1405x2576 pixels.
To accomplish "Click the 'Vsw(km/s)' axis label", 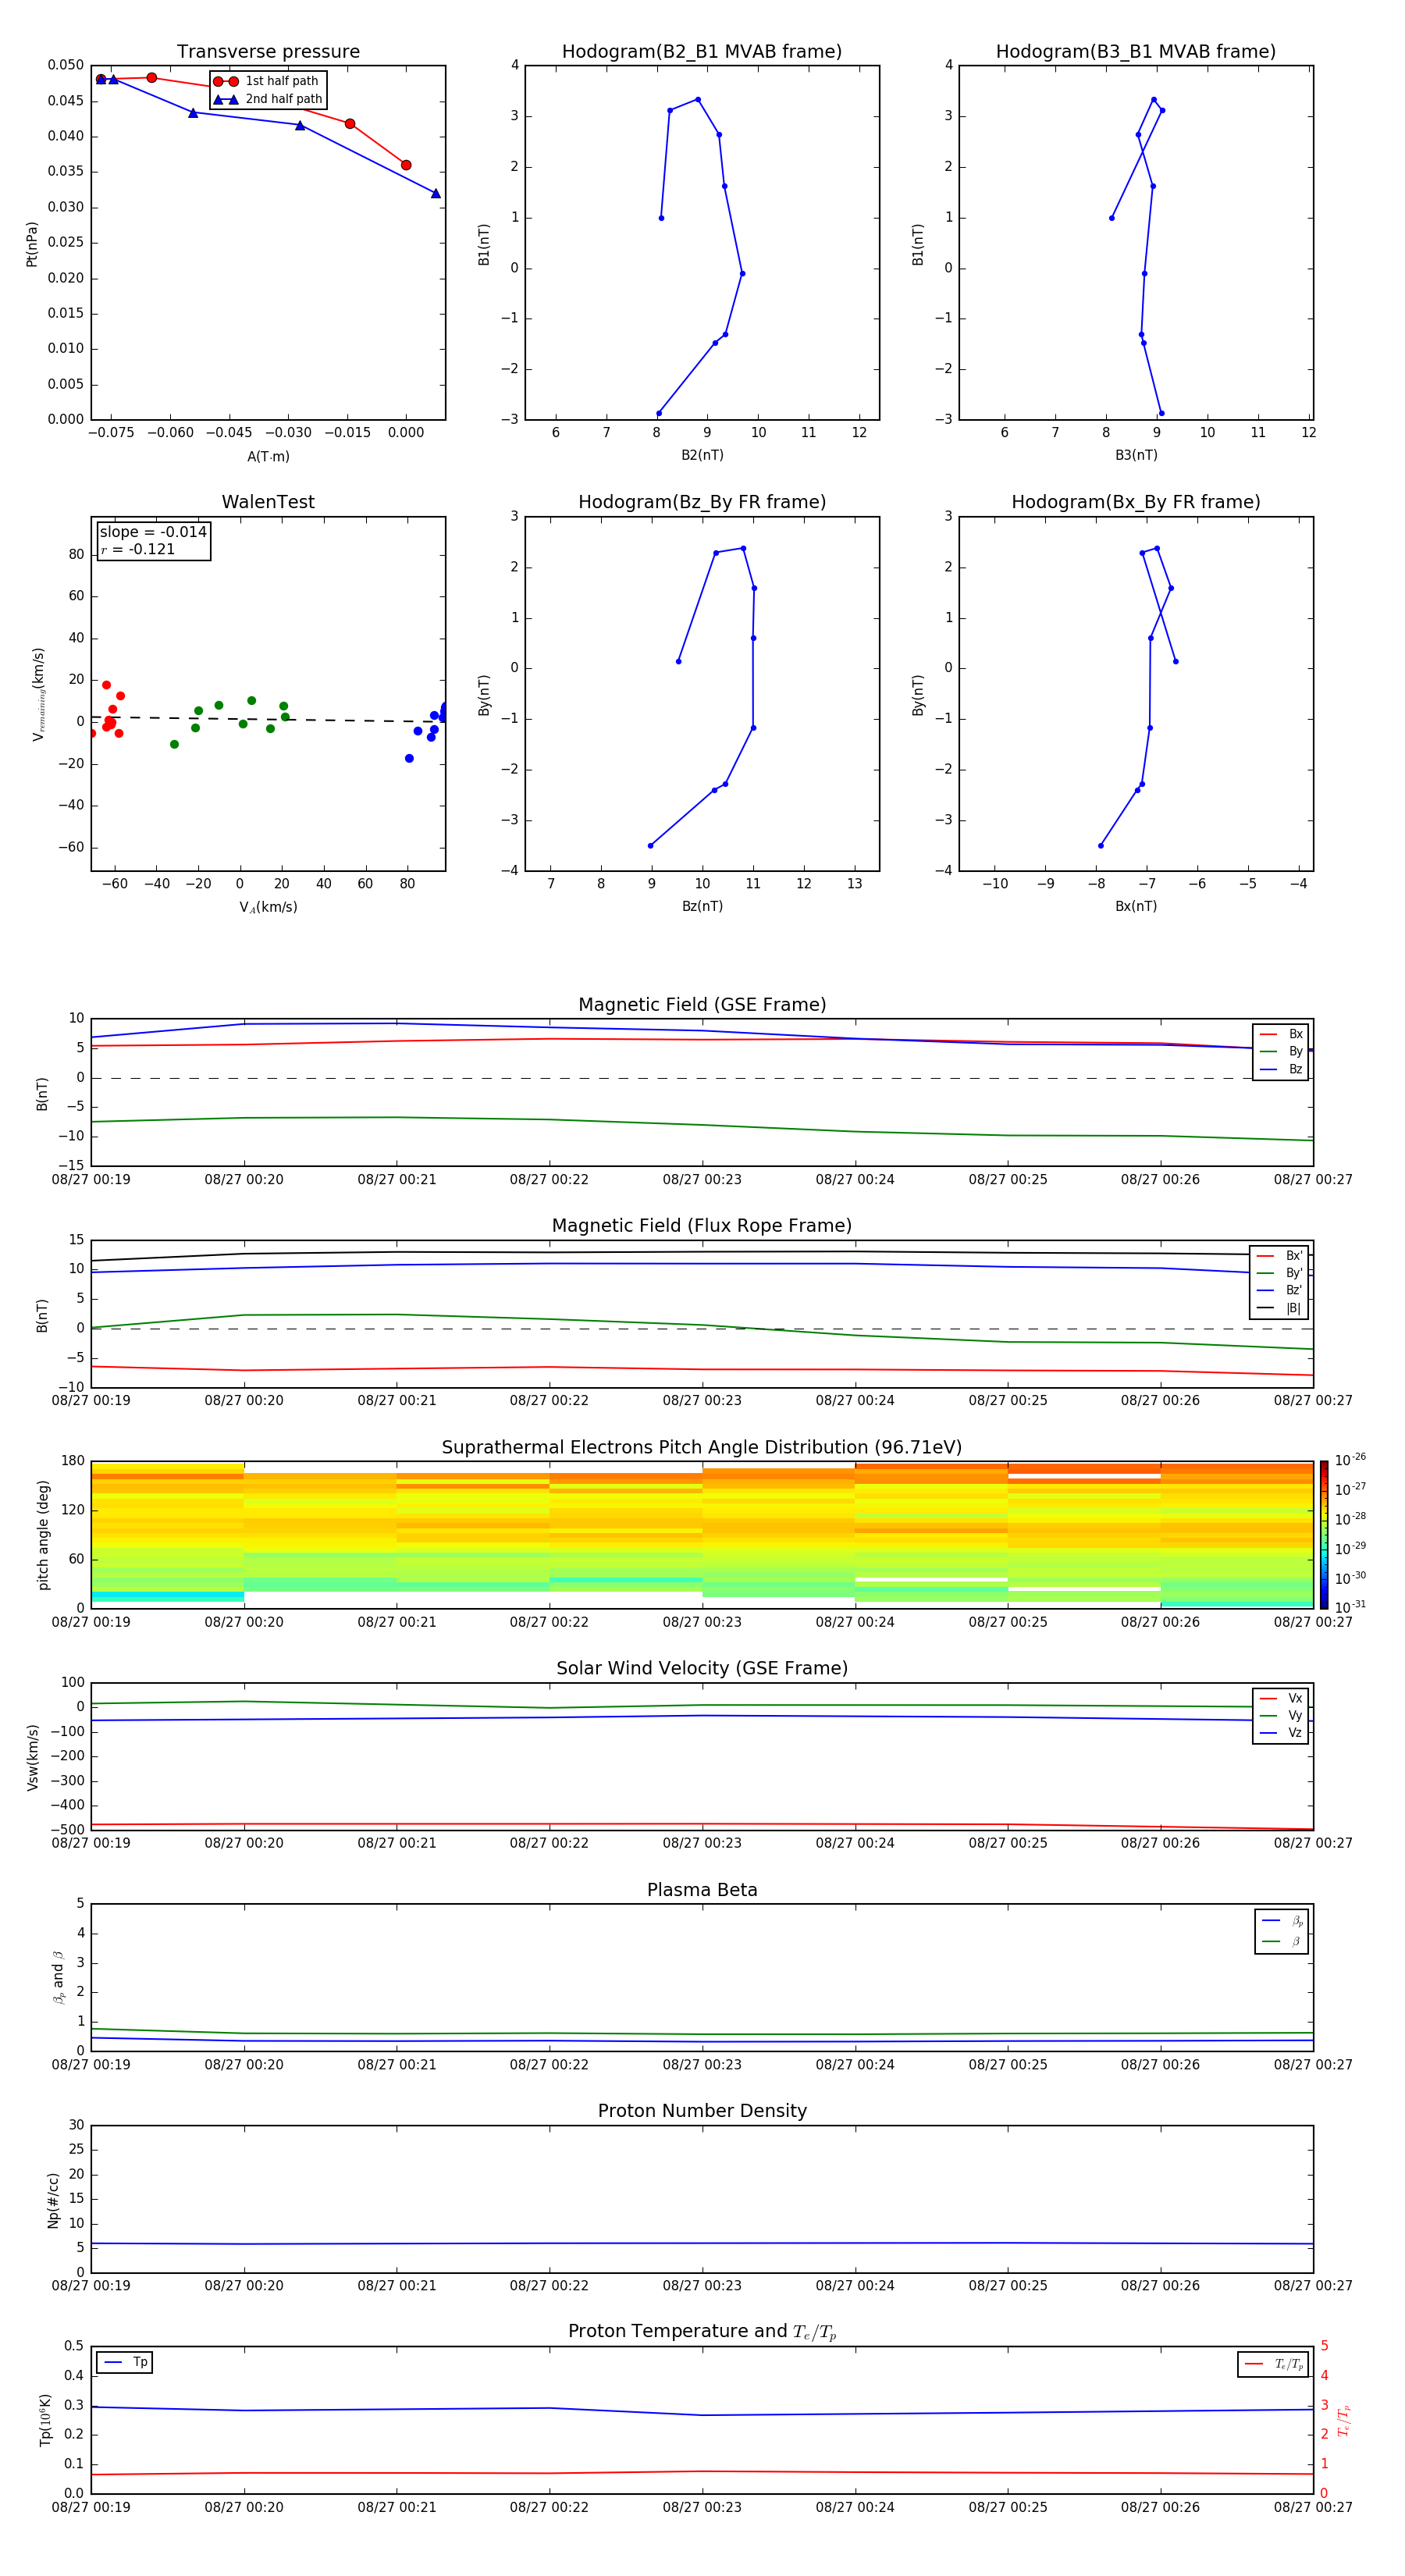I will (x=33, y=1757).
